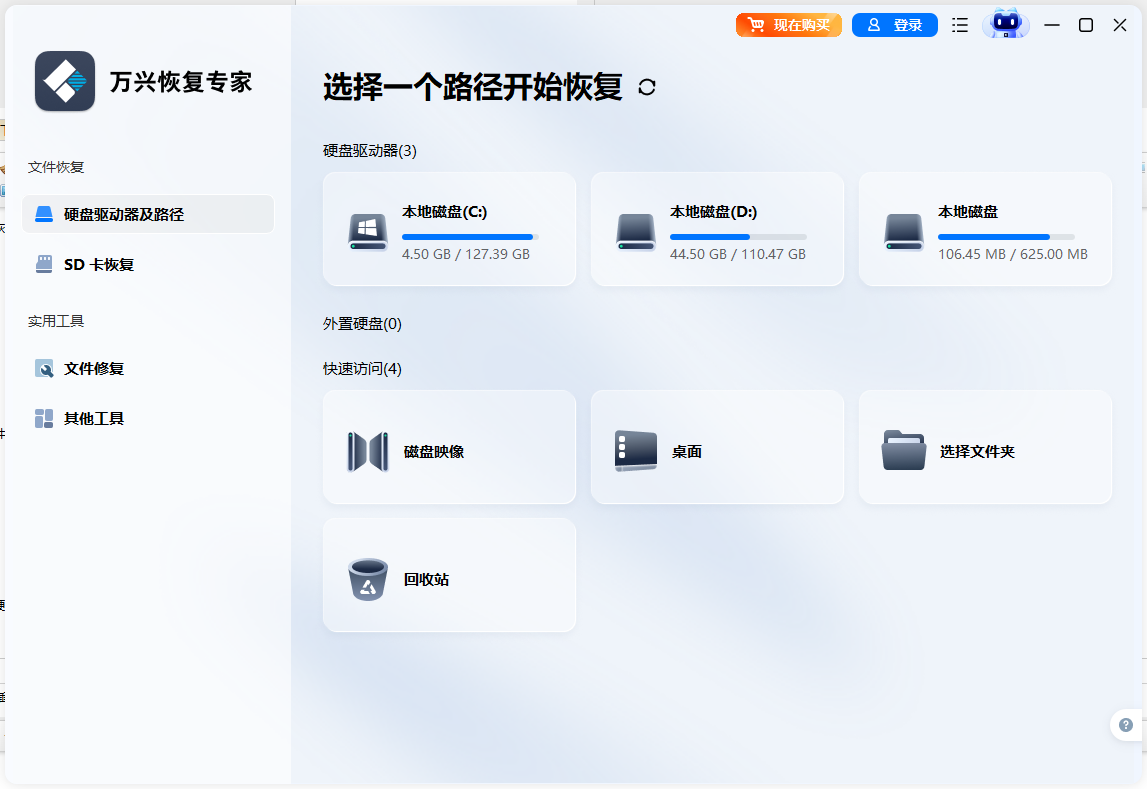This screenshot has height=789, width=1147.
Task: Click the file repair wrench icon
Action: 44,369
